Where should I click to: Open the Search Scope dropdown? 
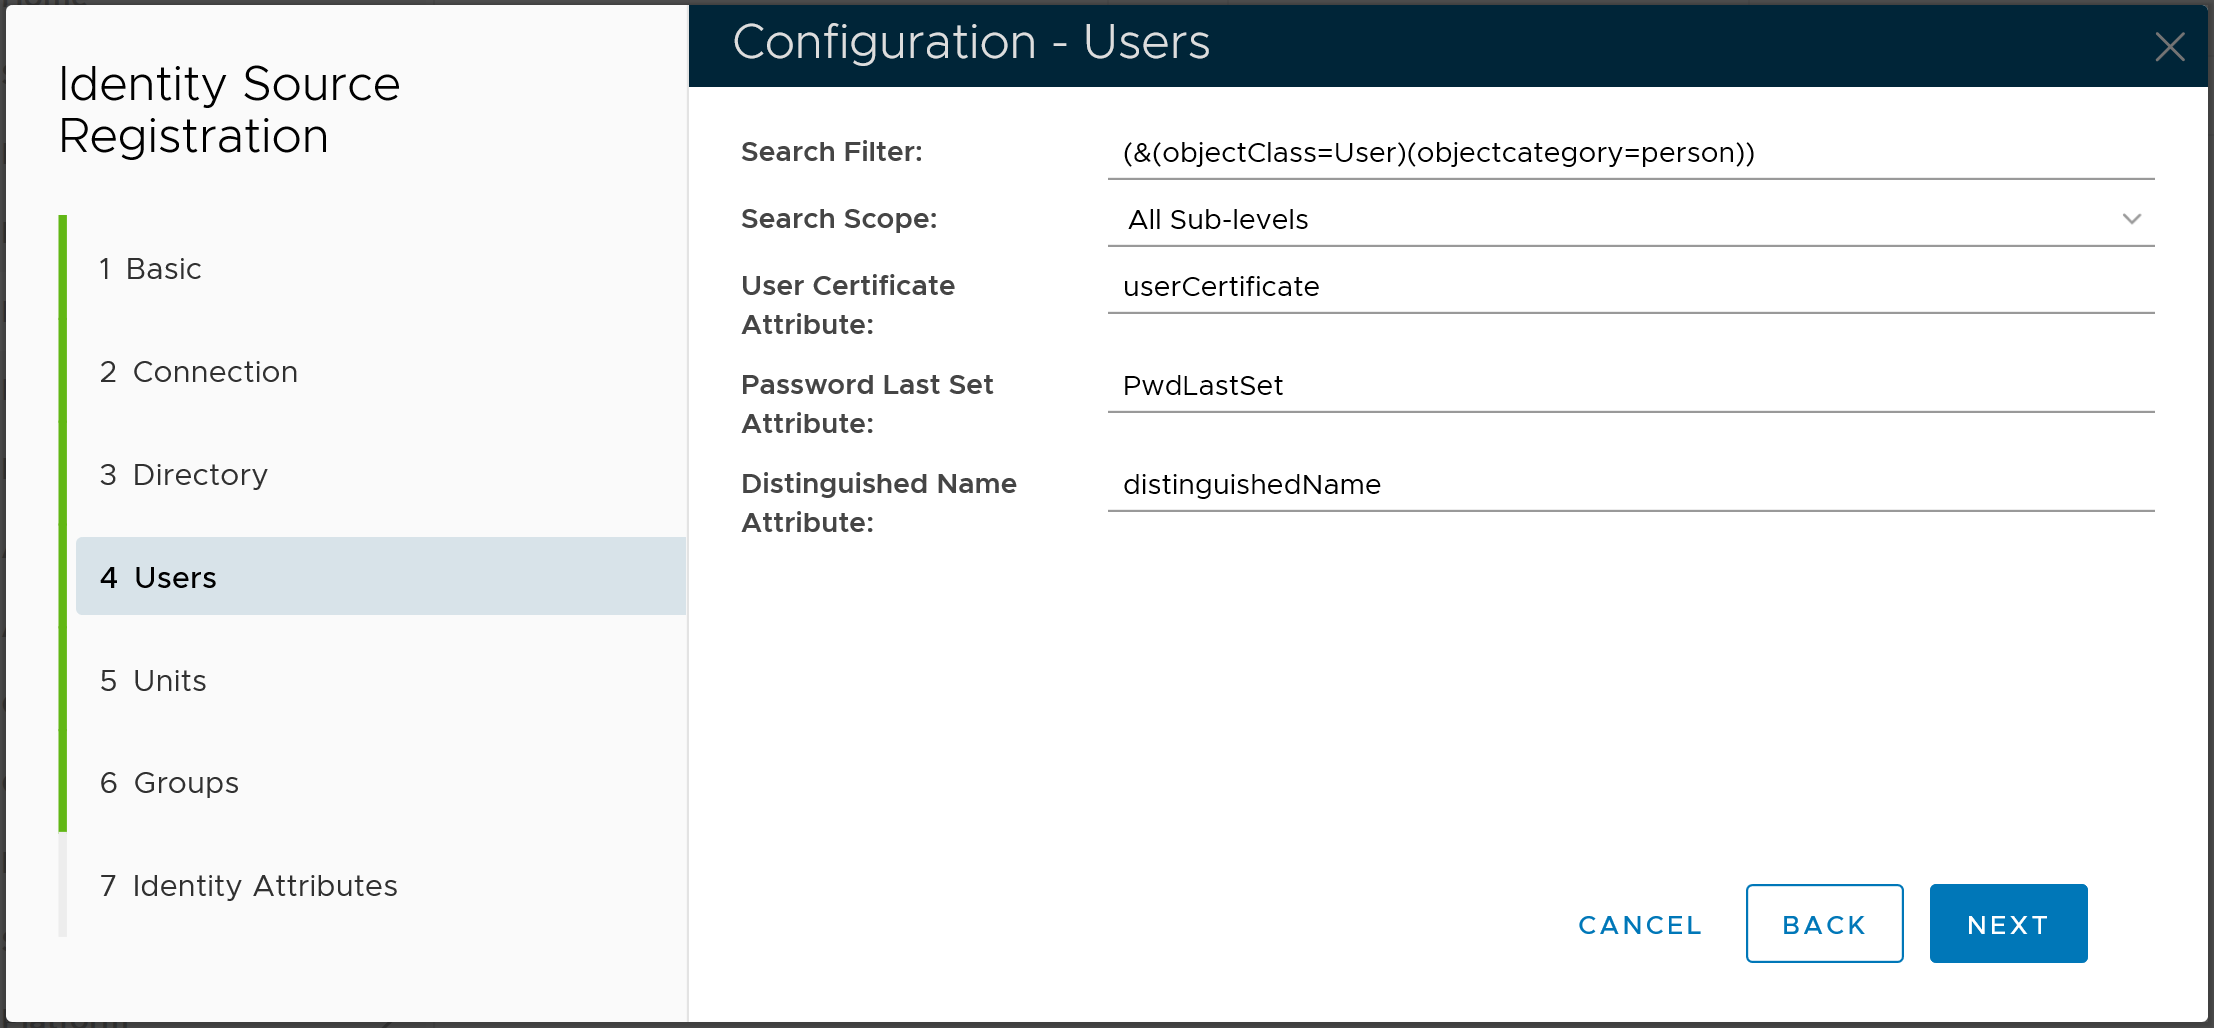point(1630,219)
